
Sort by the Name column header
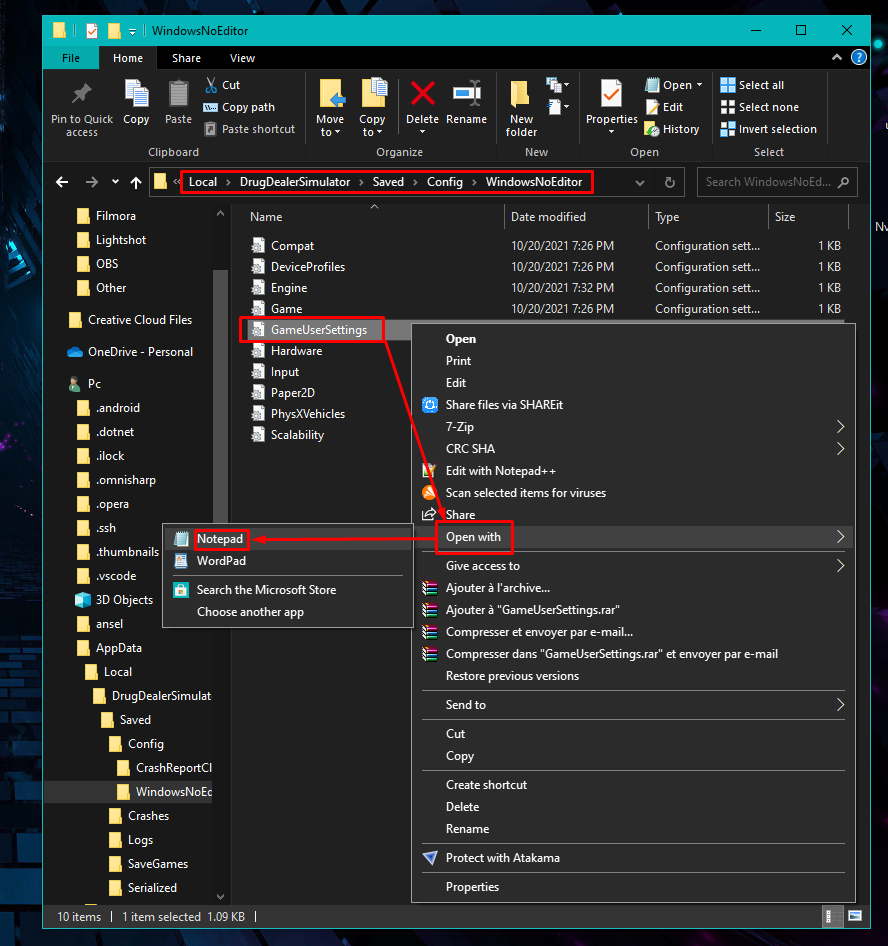tap(266, 217)
